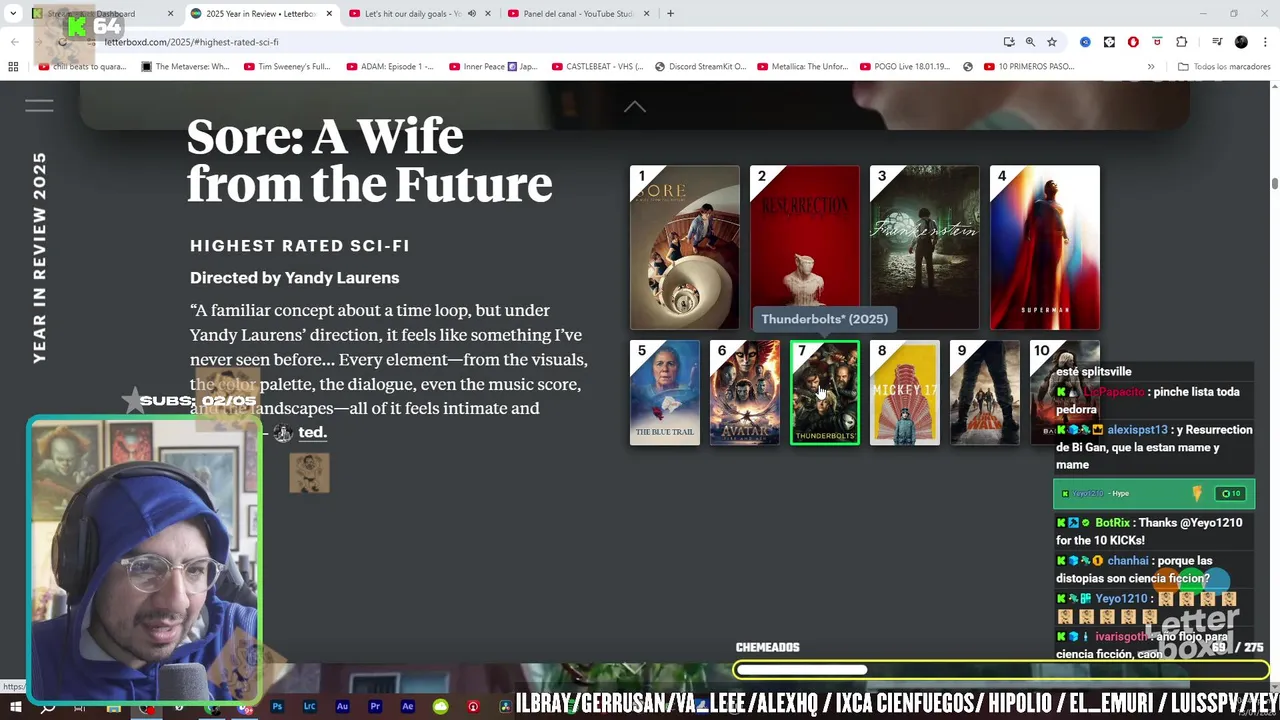Open the Avatar poster ranked number 6
Image resolution: width=1280 pixels, height=720 pixels.
[x=745, y=393]
